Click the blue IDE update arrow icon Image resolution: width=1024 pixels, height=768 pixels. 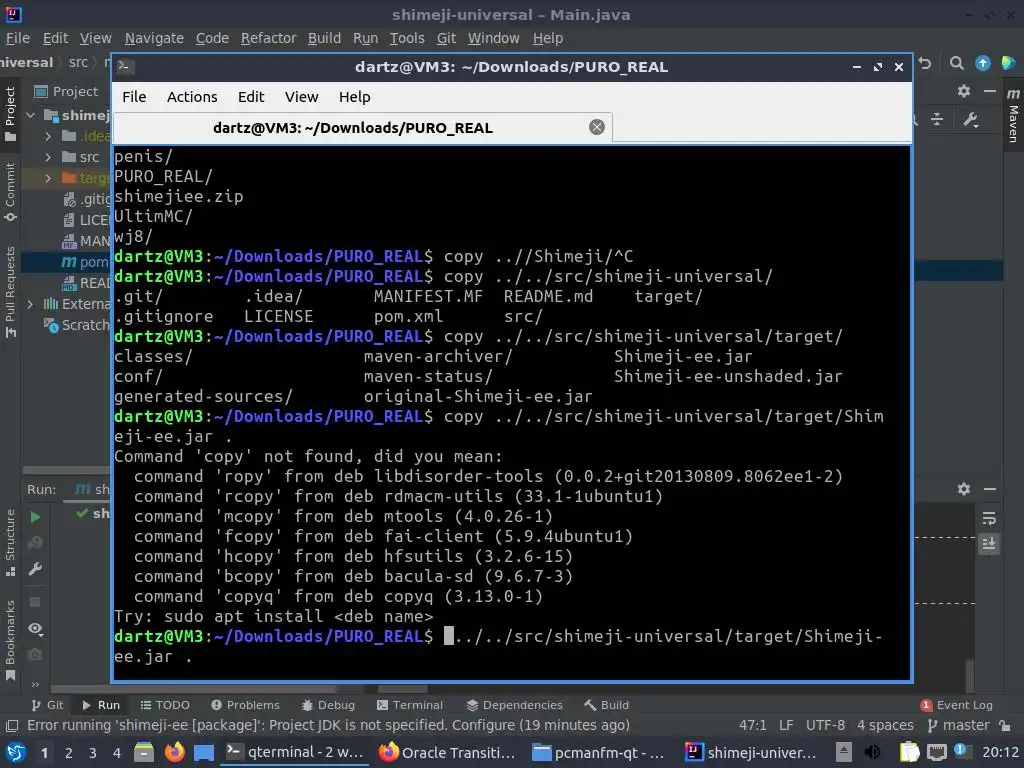click(982, 63)
